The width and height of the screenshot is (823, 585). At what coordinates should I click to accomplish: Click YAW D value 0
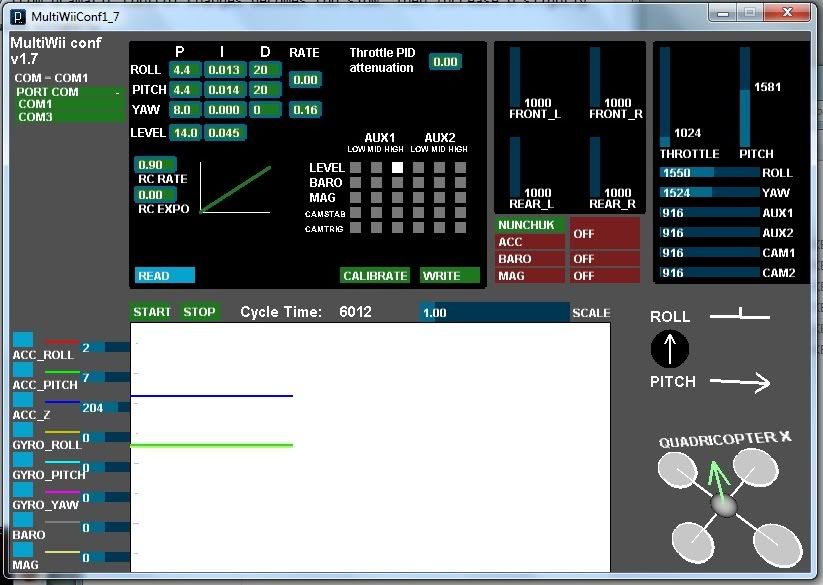[x=265, y=110]
